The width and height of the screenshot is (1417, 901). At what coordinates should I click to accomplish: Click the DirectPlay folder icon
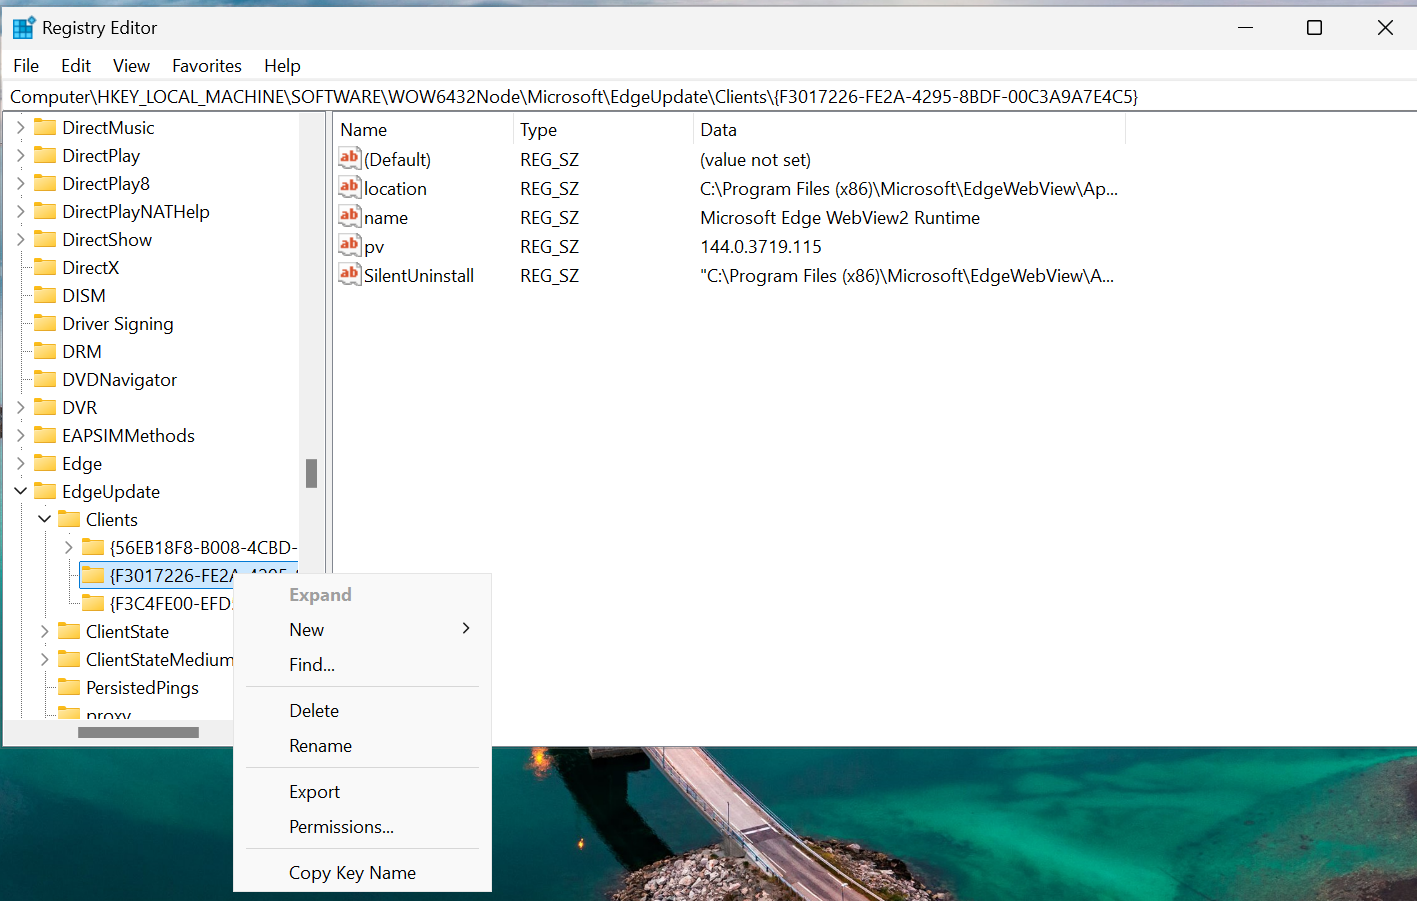pyautogui.click(x=45, y=155)
